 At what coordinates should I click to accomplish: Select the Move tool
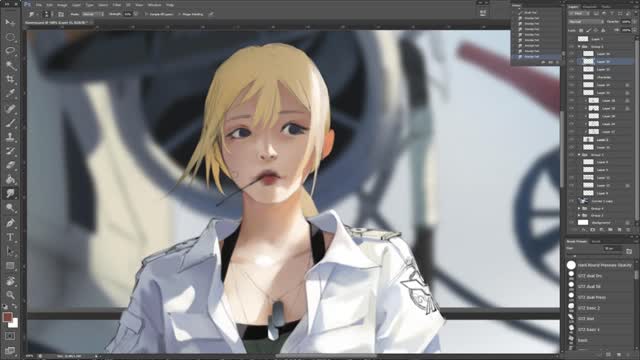point(10,22)
